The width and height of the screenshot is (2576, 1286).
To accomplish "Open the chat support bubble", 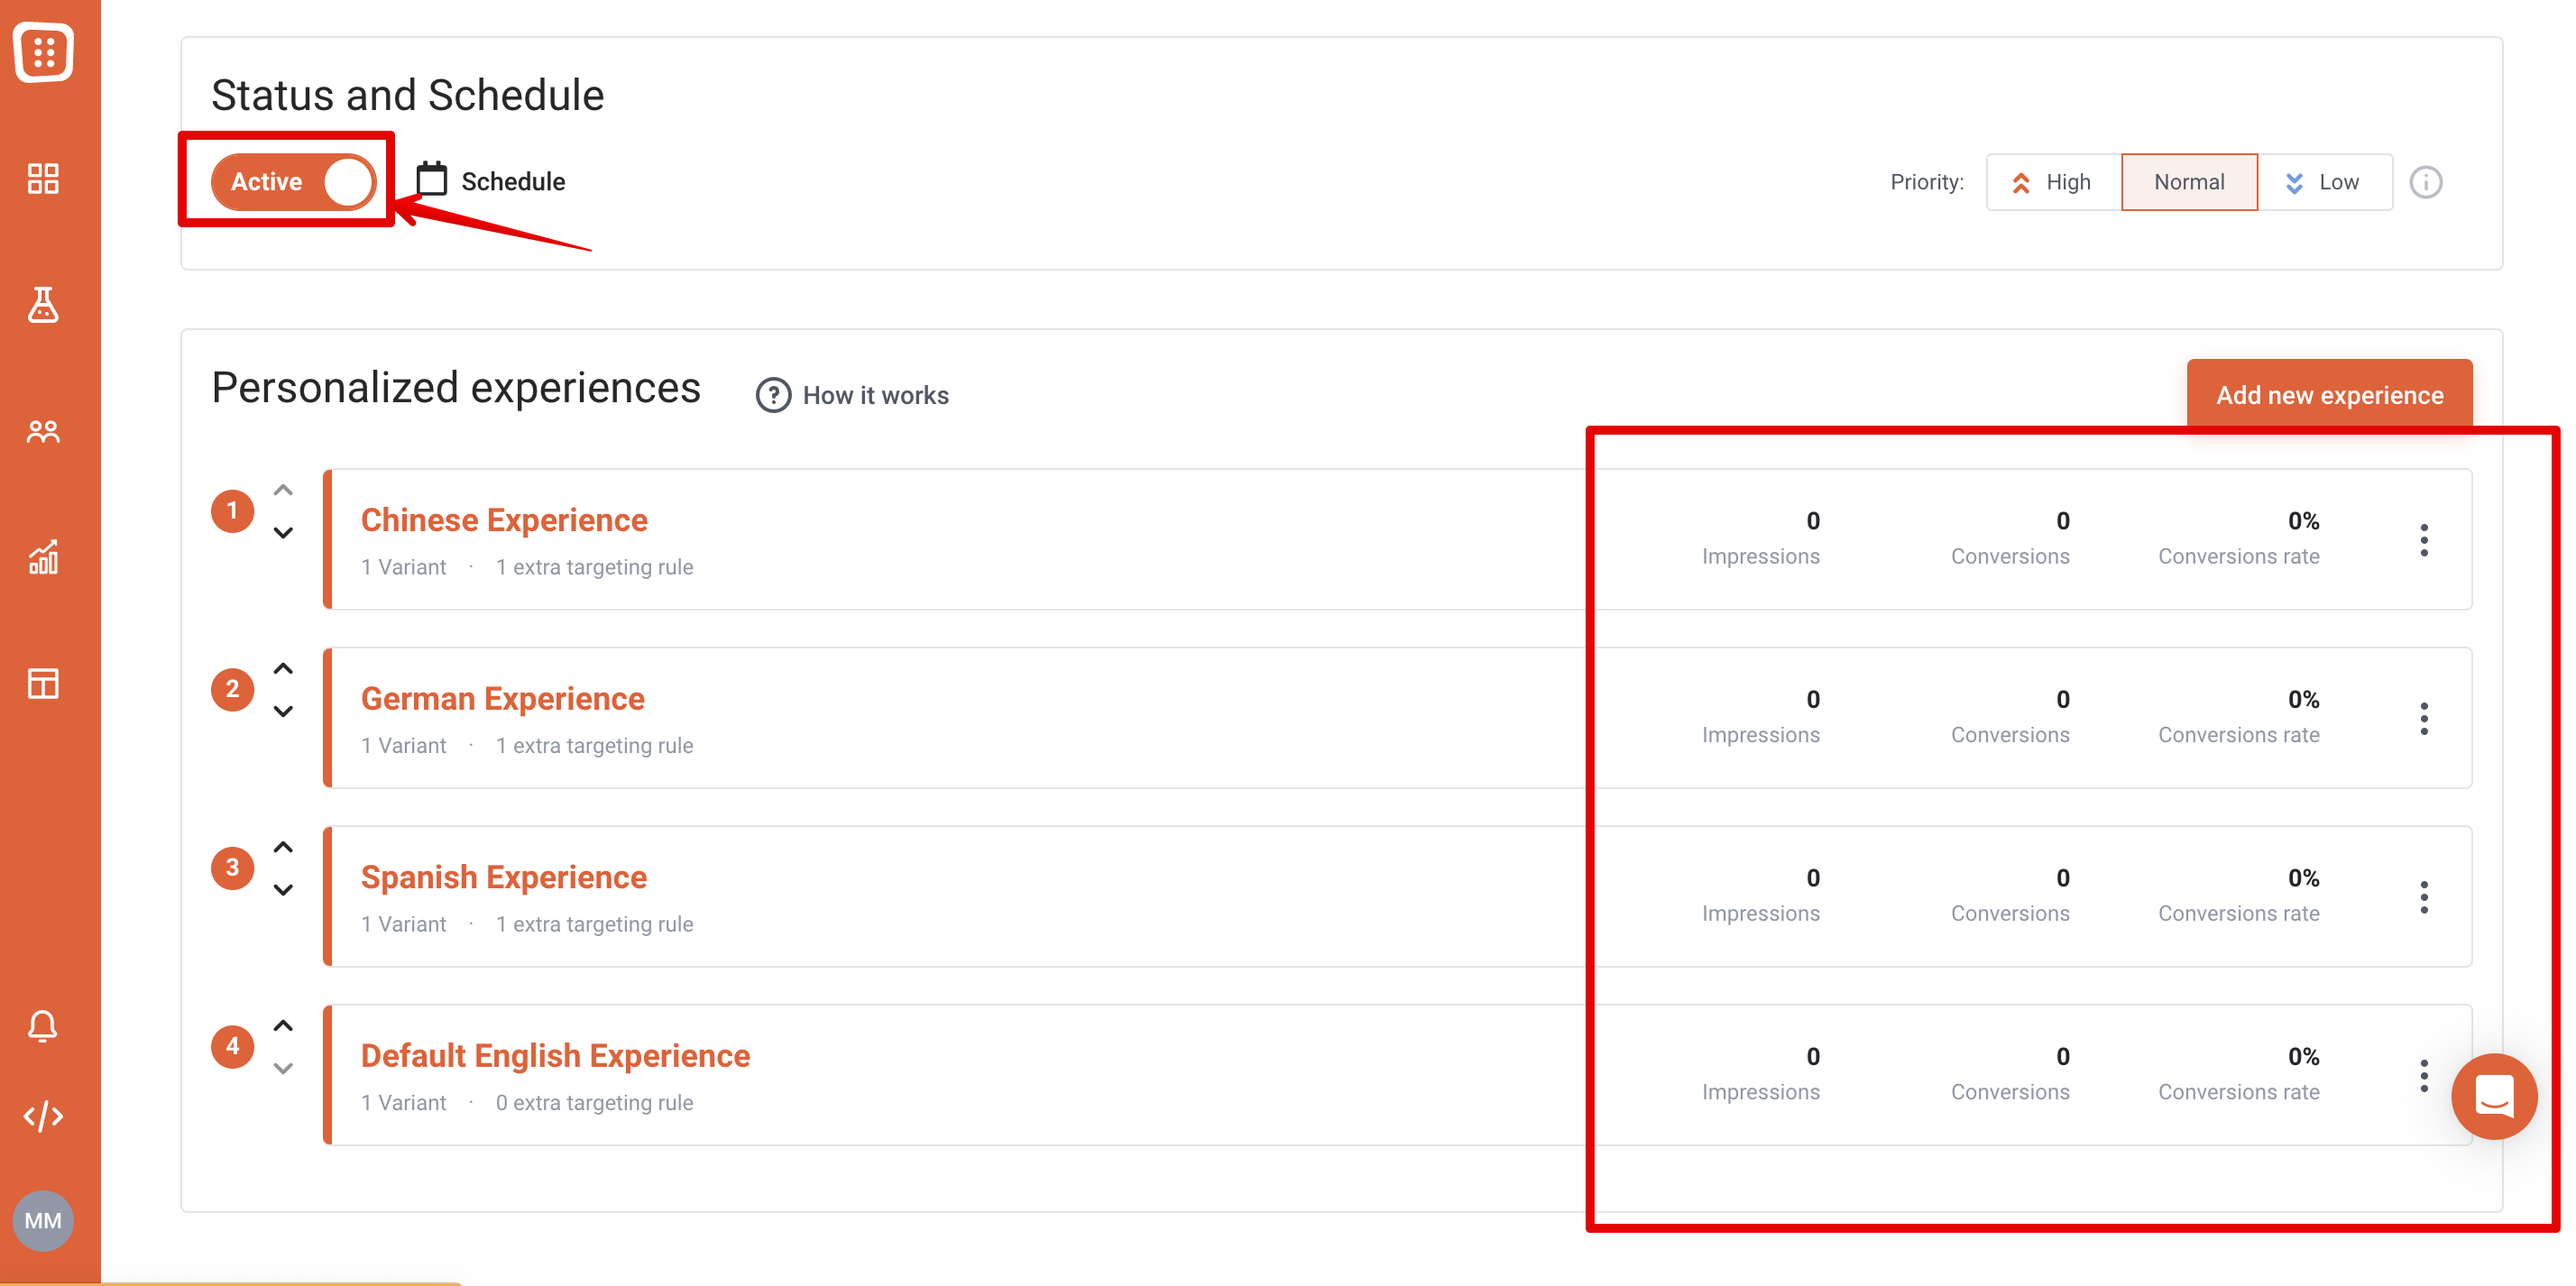I will tap(2494, 1096).
